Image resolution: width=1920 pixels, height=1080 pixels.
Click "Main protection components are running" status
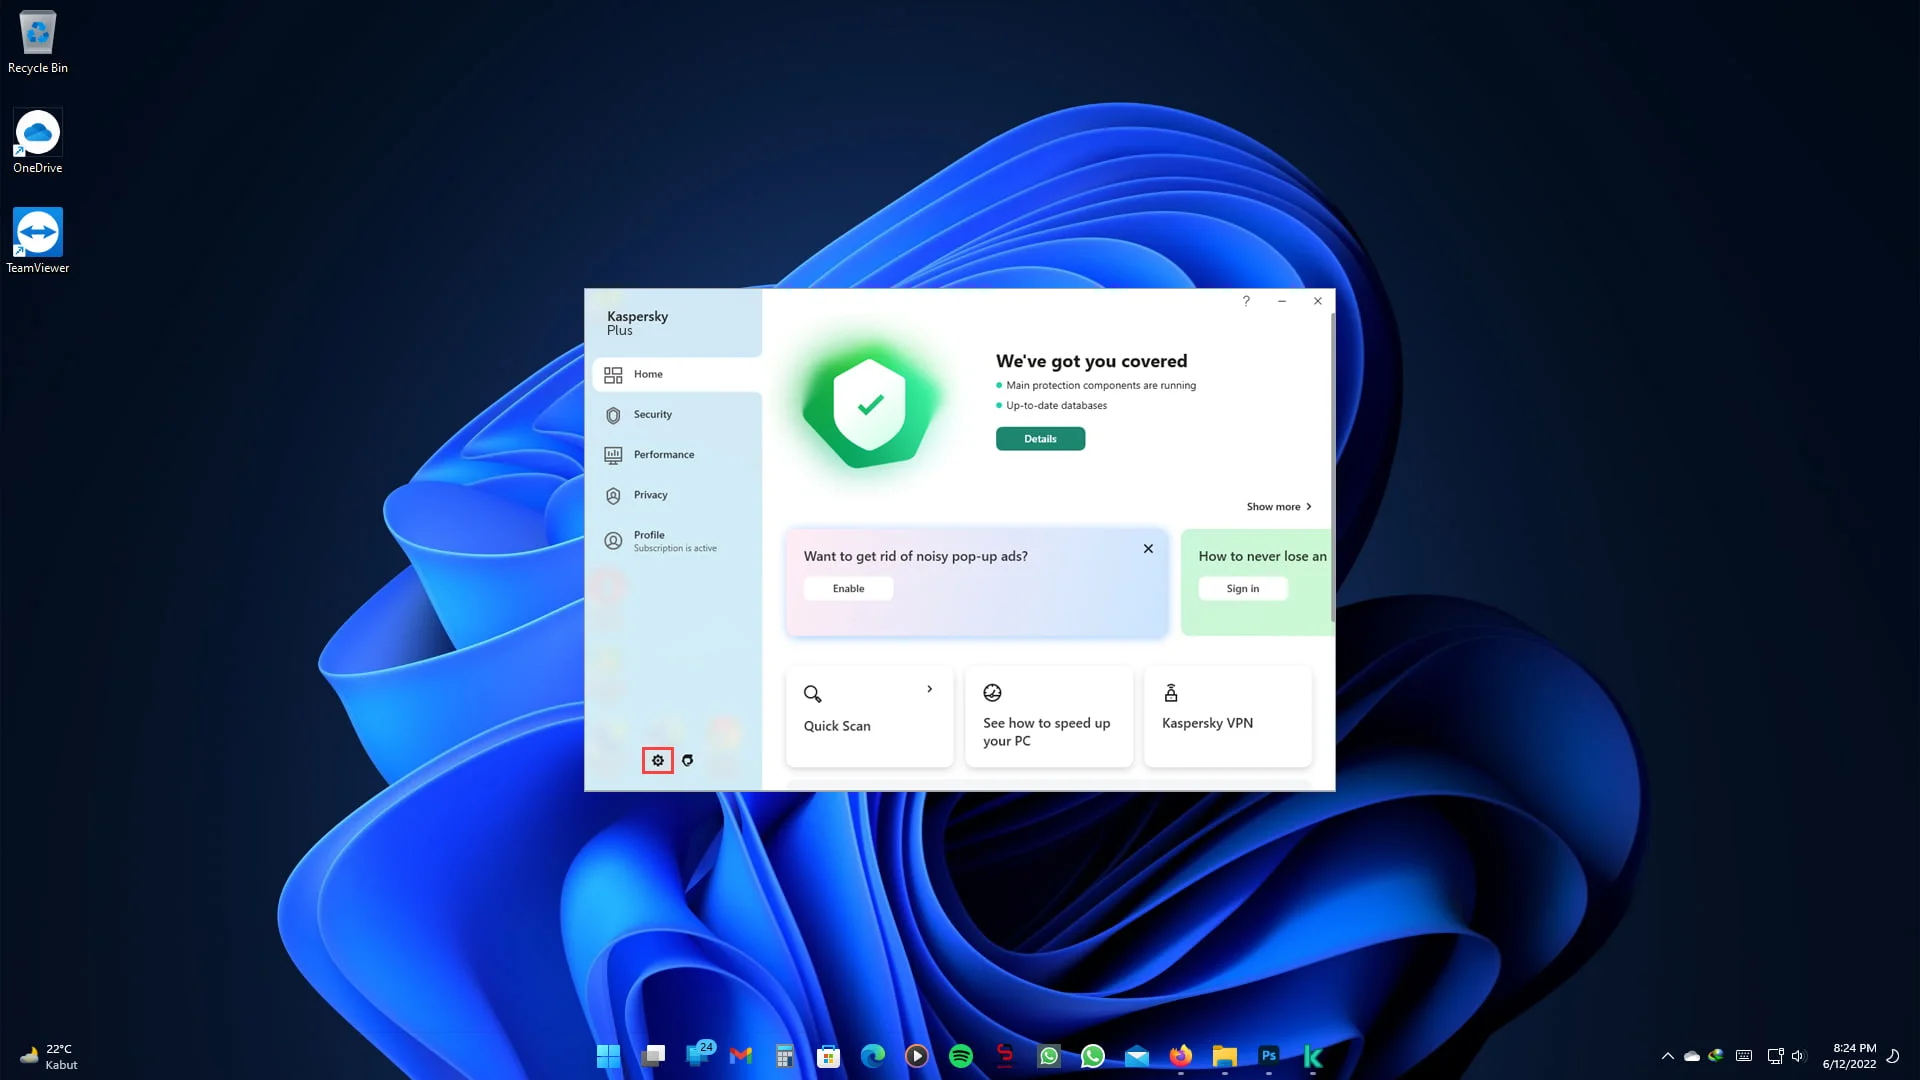(1100, 385)
